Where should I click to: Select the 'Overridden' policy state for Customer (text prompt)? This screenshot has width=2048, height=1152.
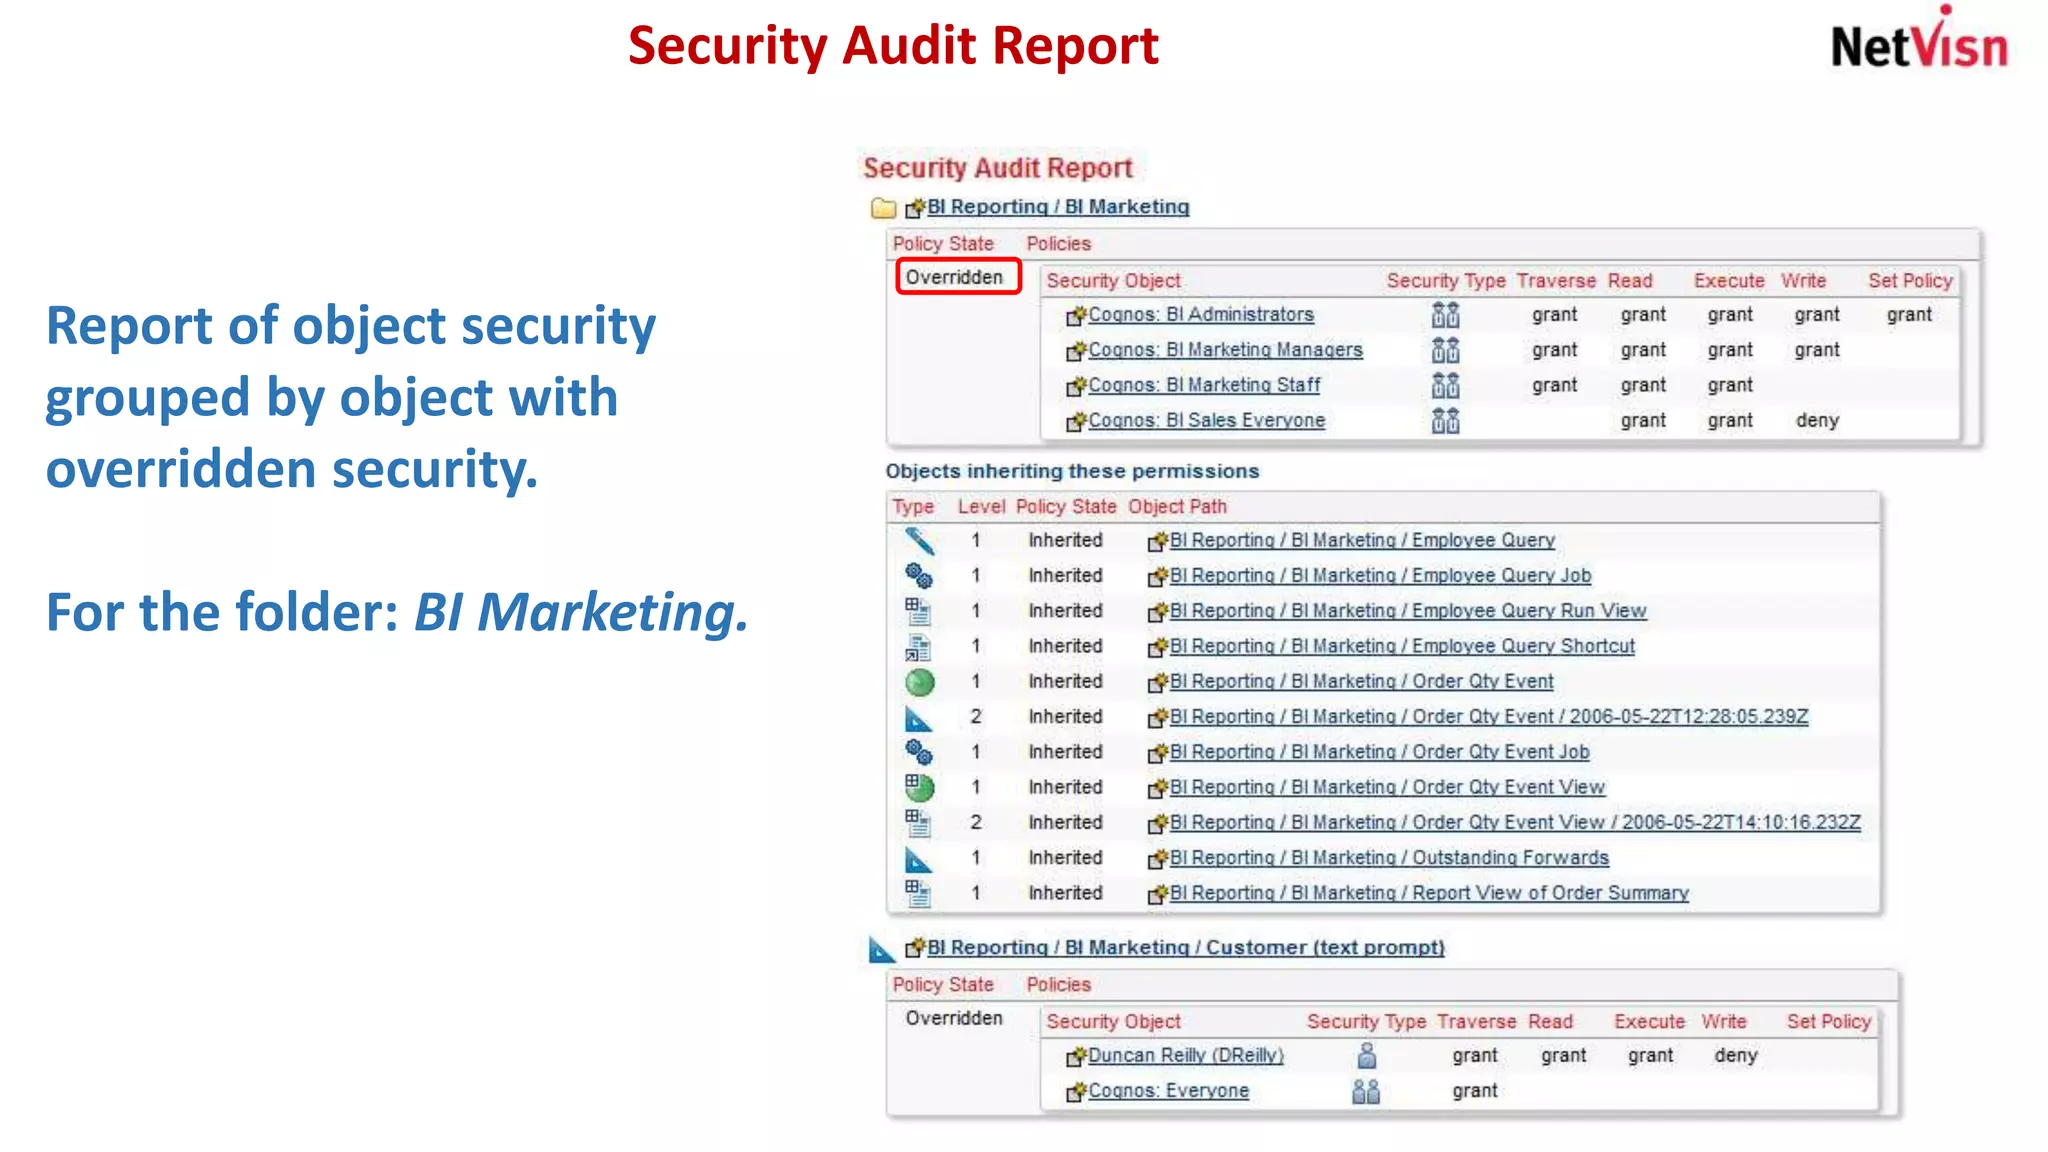[x=954, y=1018]
